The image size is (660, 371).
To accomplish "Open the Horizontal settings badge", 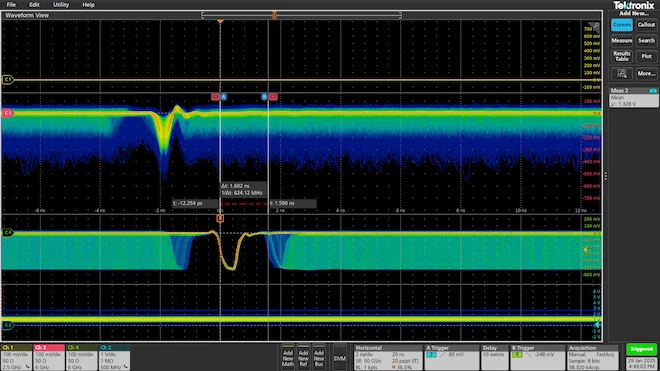I will pyautogui.click(x=388, y=358).
